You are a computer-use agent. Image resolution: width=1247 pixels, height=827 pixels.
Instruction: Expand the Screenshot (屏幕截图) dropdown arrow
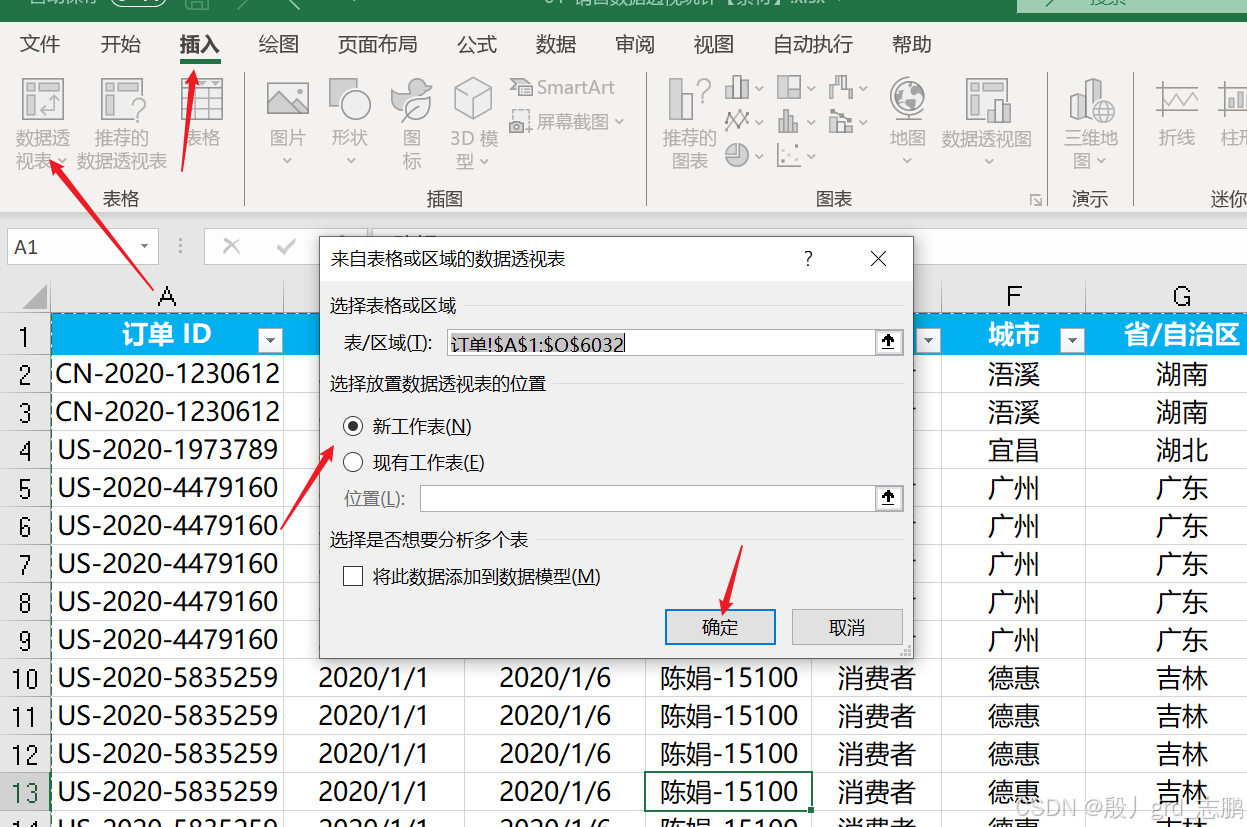point(619,122)
